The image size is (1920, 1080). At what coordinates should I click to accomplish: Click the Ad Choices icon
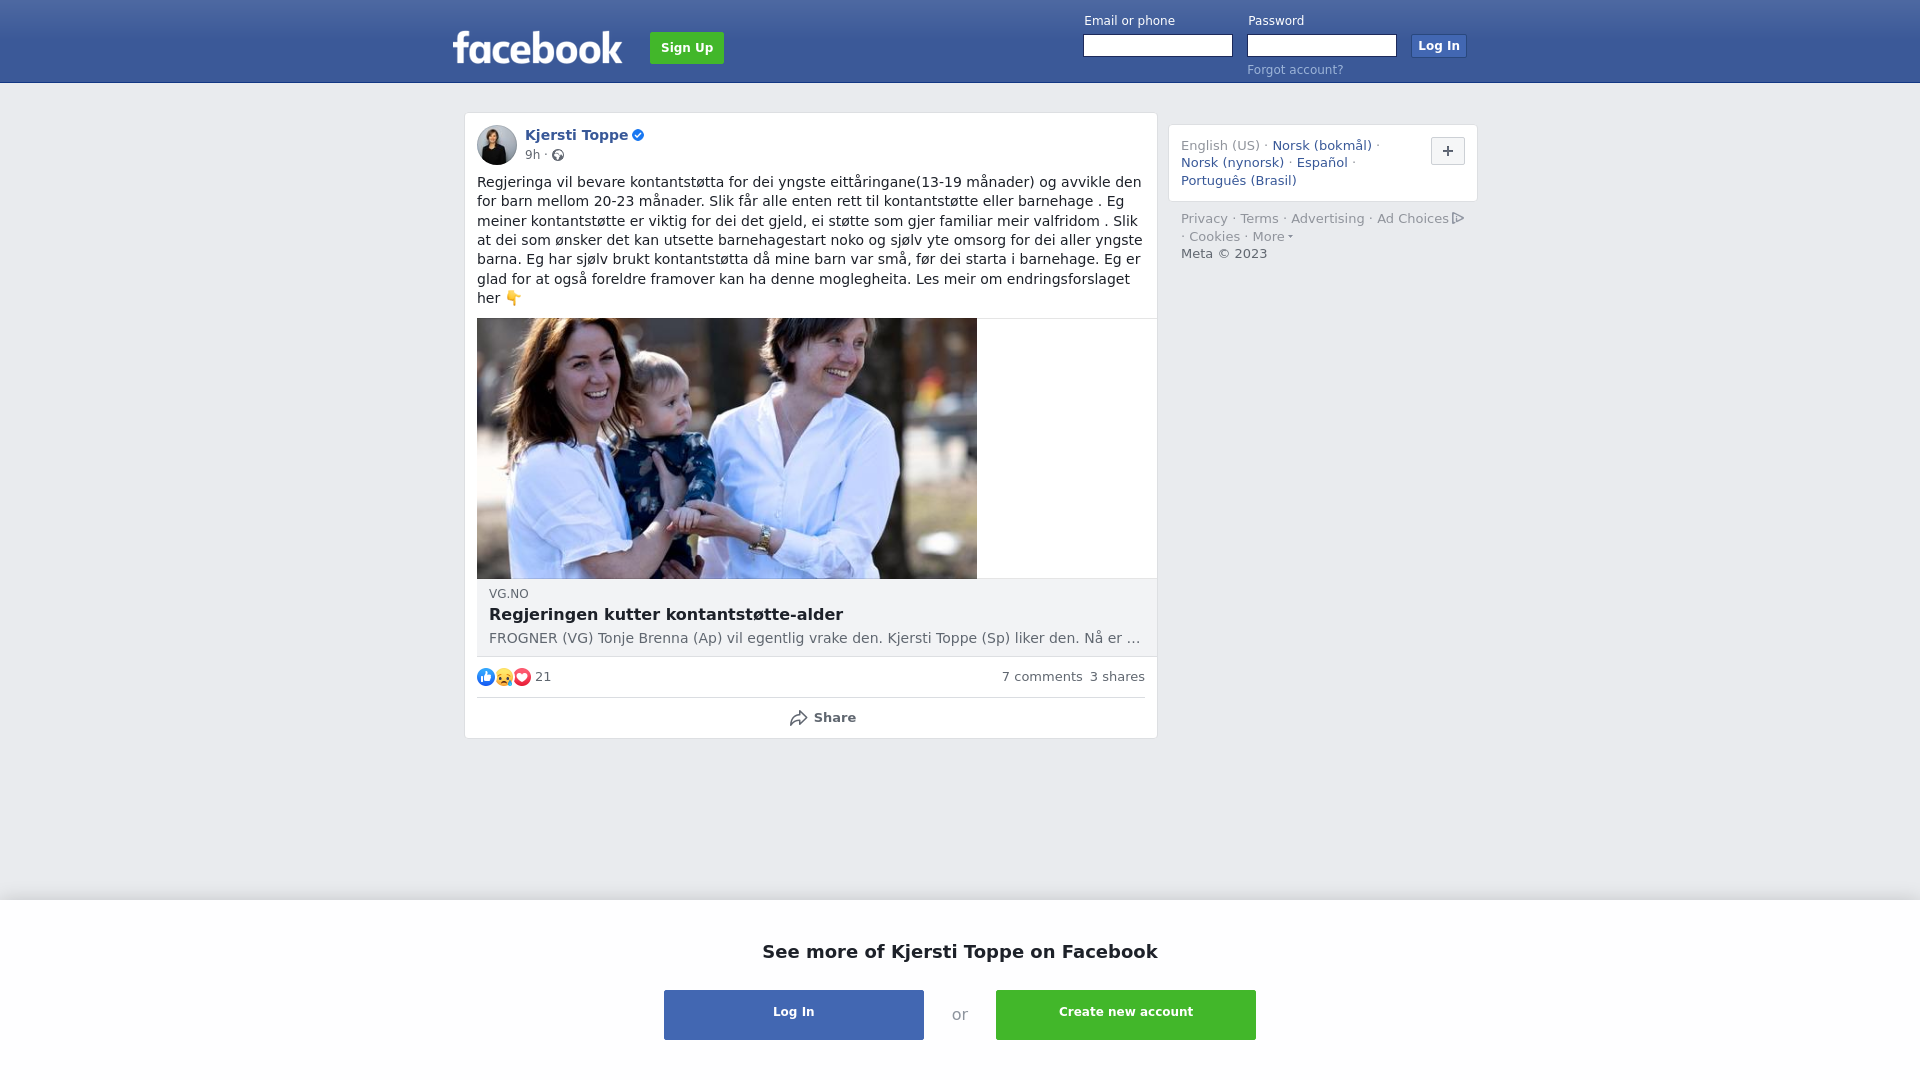(x=1458, y=218)
